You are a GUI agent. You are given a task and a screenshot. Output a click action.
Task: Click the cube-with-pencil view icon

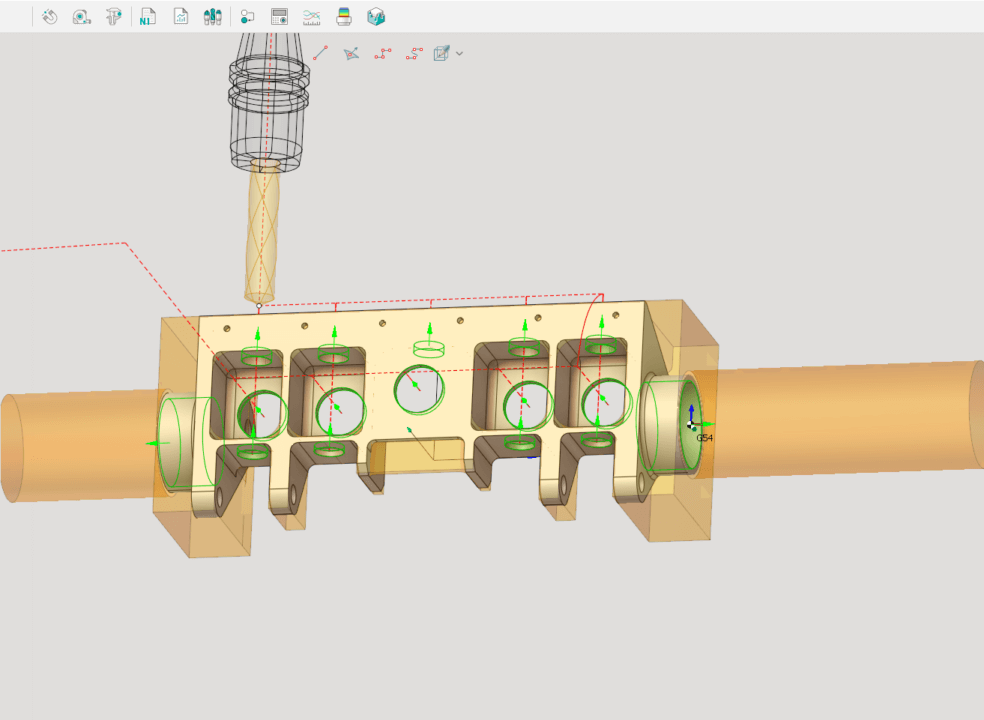(441, 53)
